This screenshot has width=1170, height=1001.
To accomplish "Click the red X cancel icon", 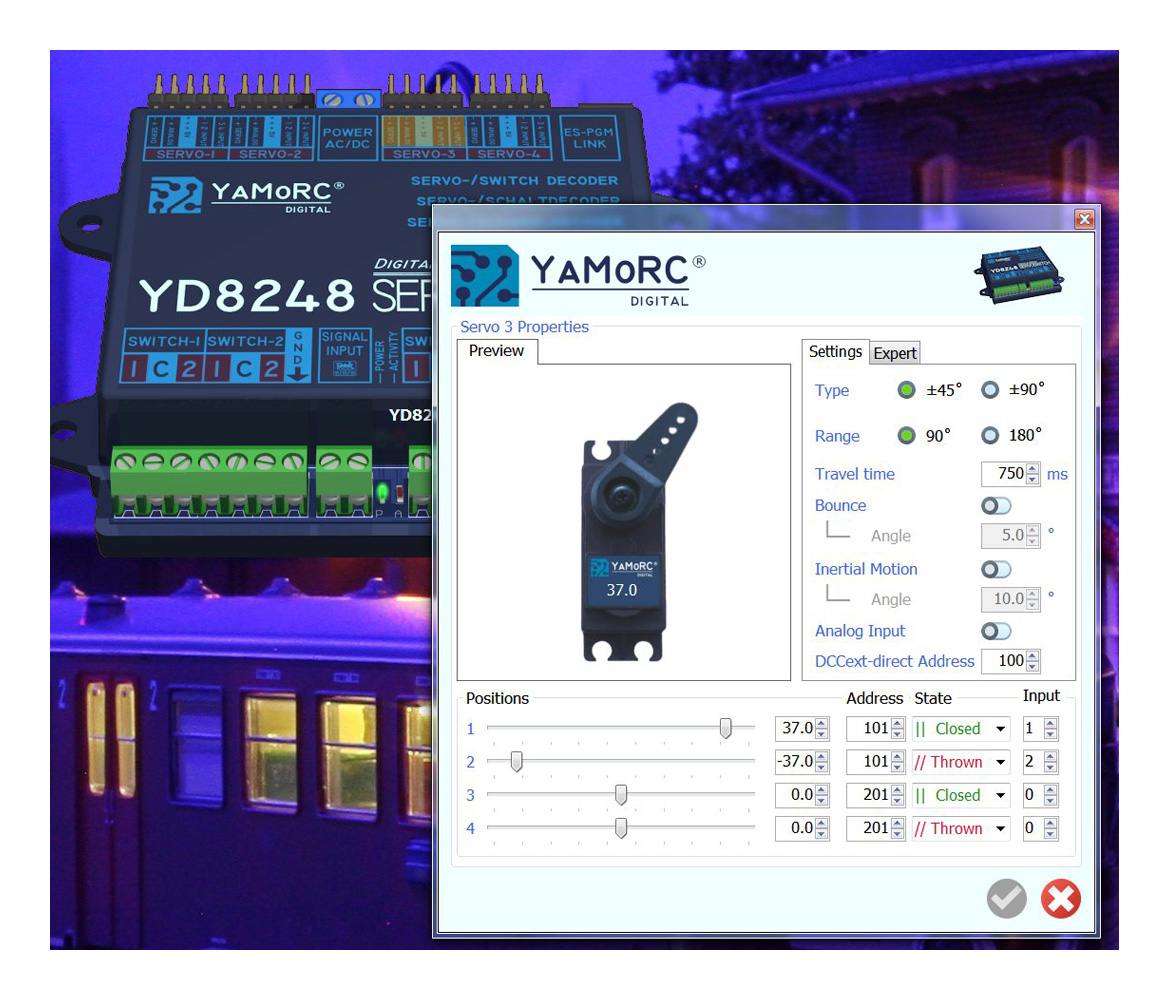I will (x=1060, y=899).
